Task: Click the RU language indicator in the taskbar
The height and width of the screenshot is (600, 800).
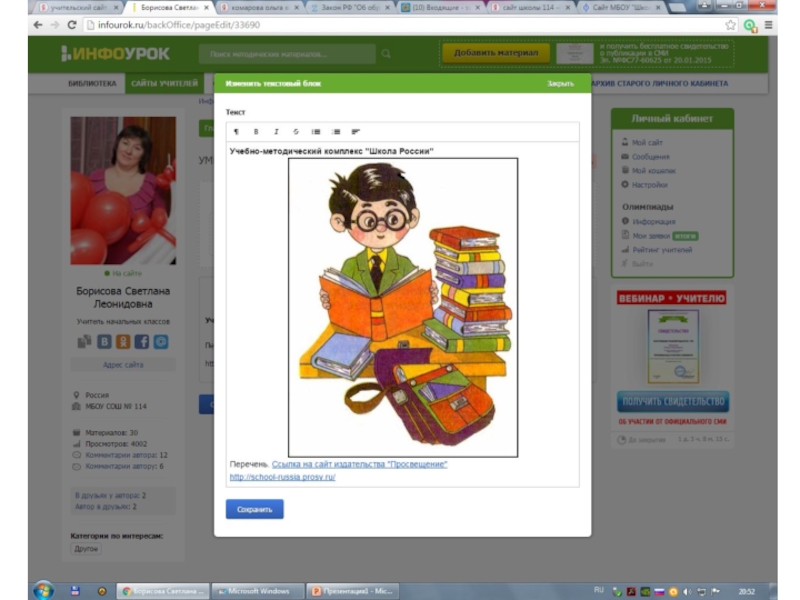Action: [599, 590]
